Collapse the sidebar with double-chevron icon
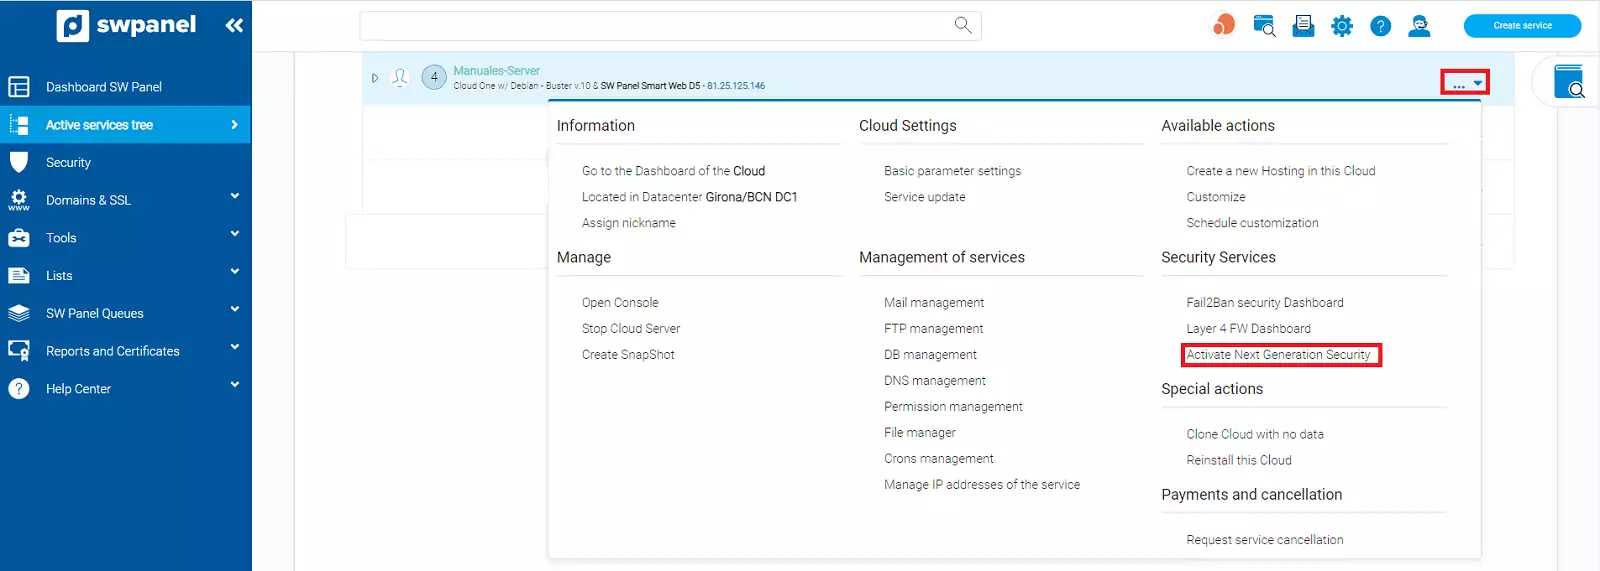The width and height of the screenshot is (1600, 571). pos(234,26)
